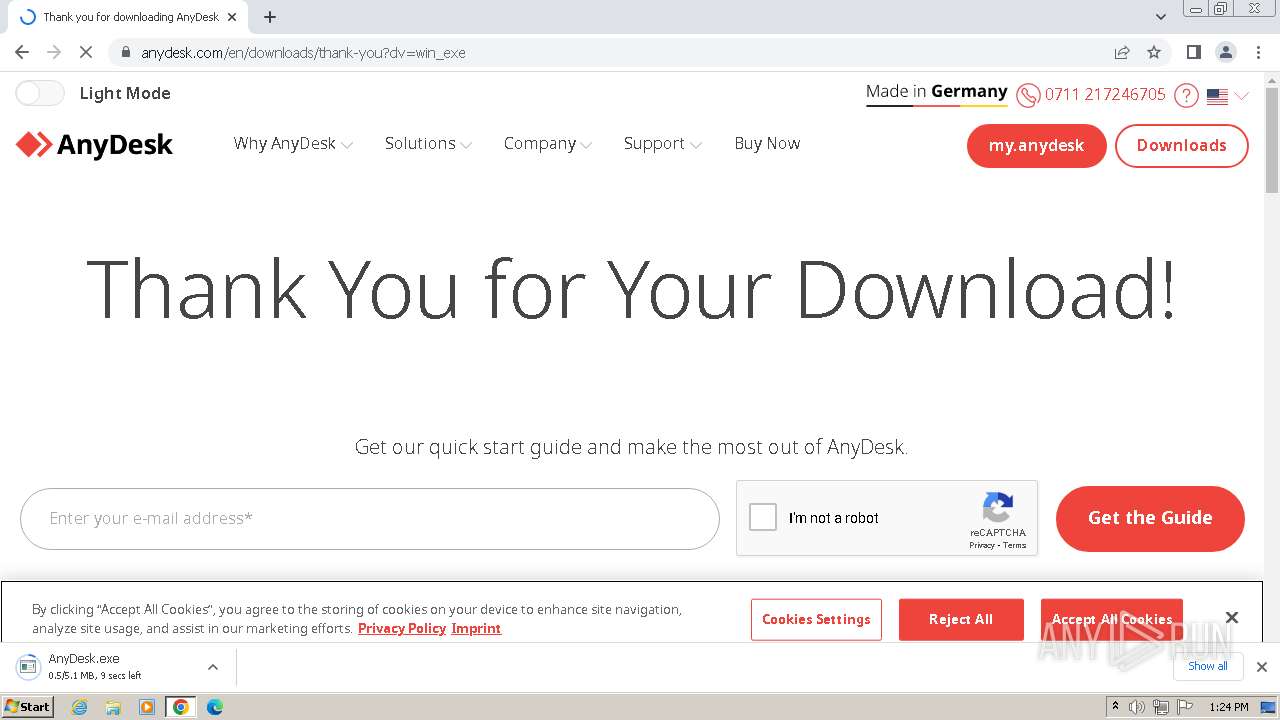Bookmark this page with the star

1154,52
